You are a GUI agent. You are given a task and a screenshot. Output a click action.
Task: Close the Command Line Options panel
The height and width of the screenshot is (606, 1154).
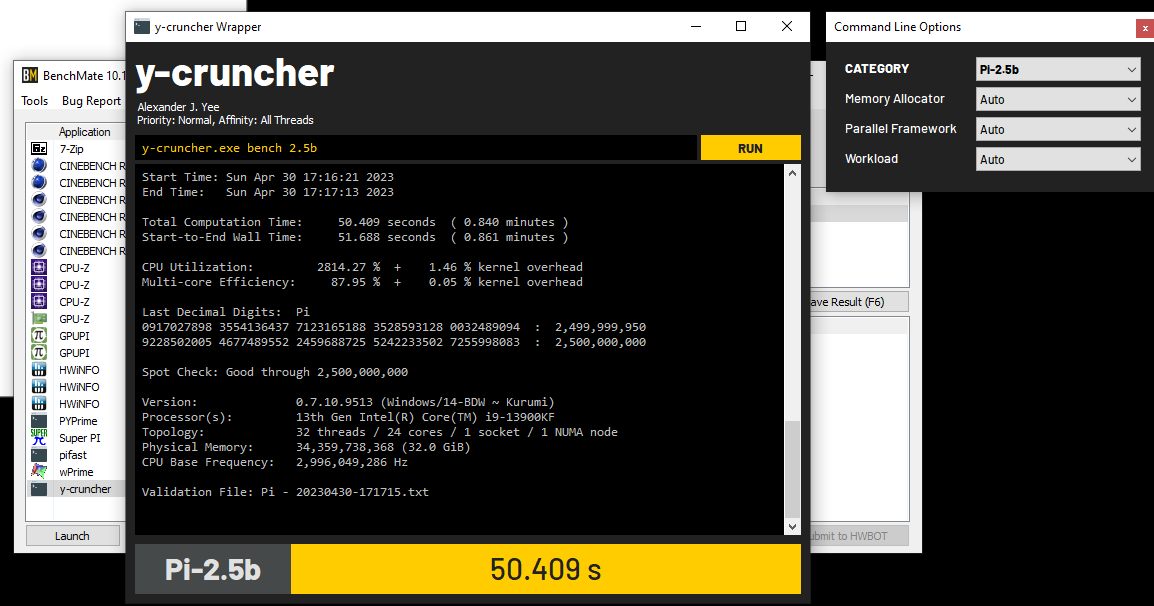coord(1144,28)
